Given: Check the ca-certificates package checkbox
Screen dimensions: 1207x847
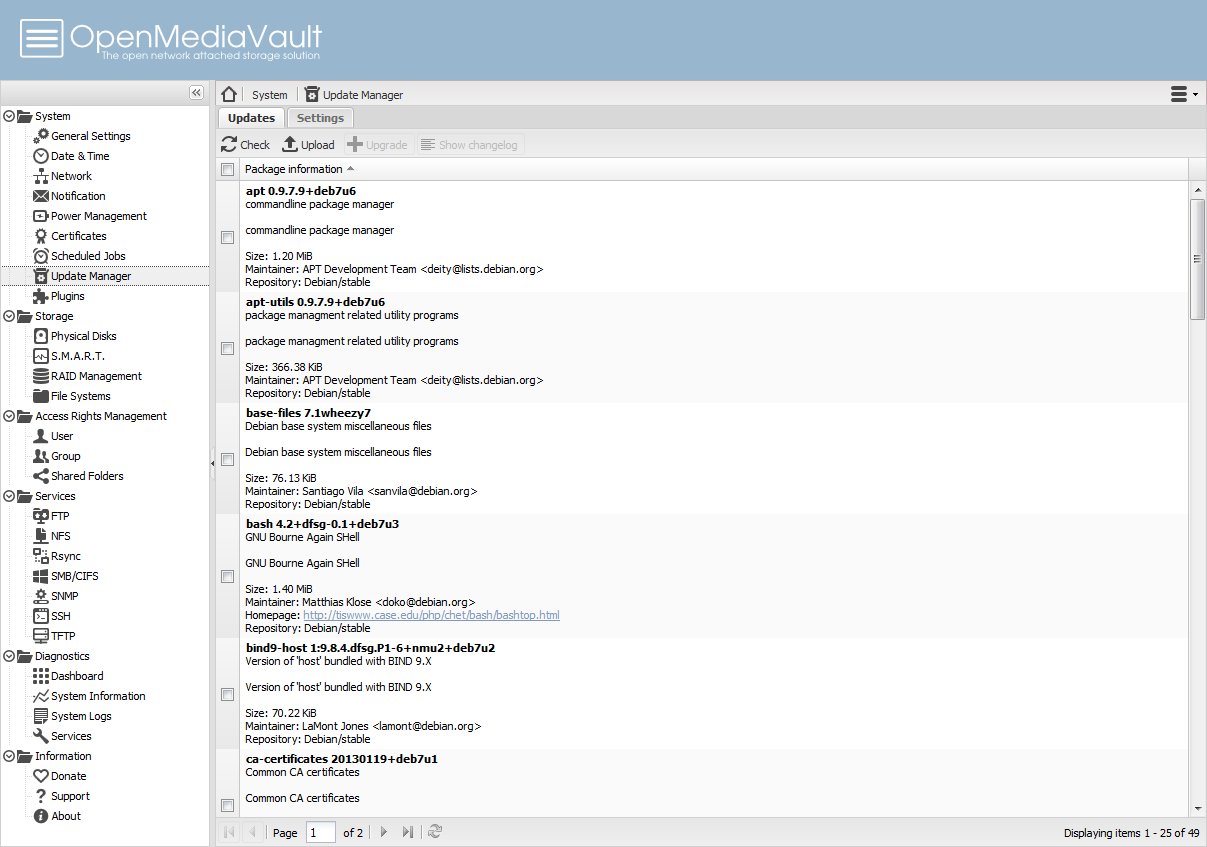Looking at the screenshot, I should pyautogui.click(x=228, y=805).
